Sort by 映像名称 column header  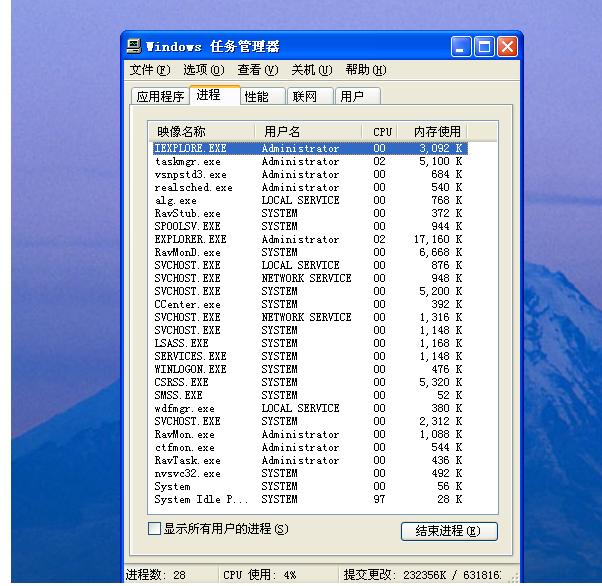click(202, 132)
